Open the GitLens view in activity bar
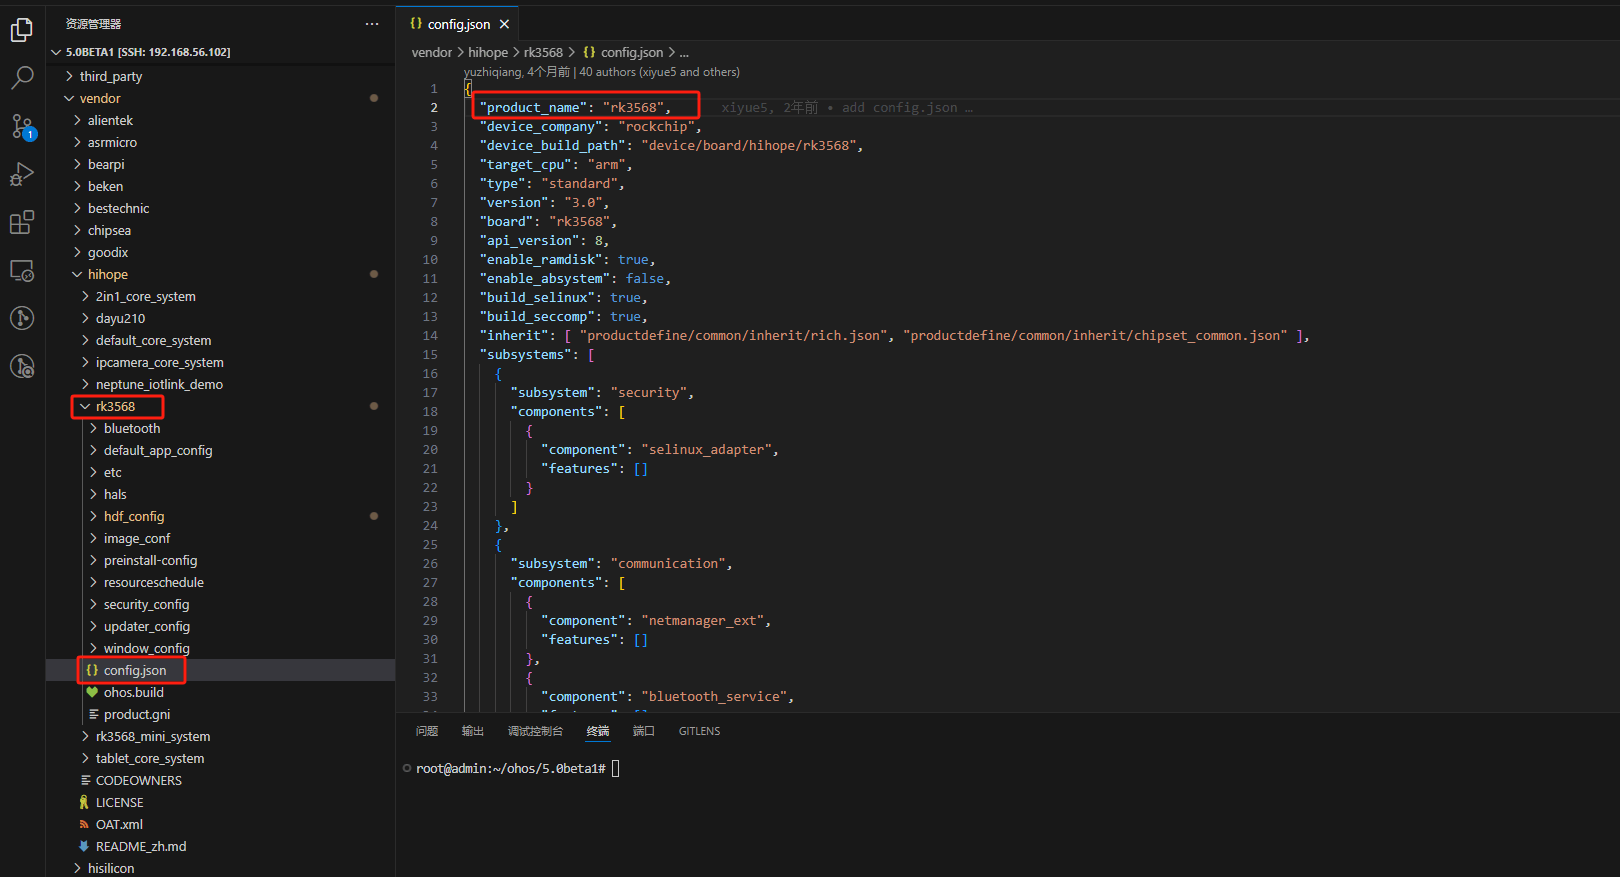 [22, 318]
